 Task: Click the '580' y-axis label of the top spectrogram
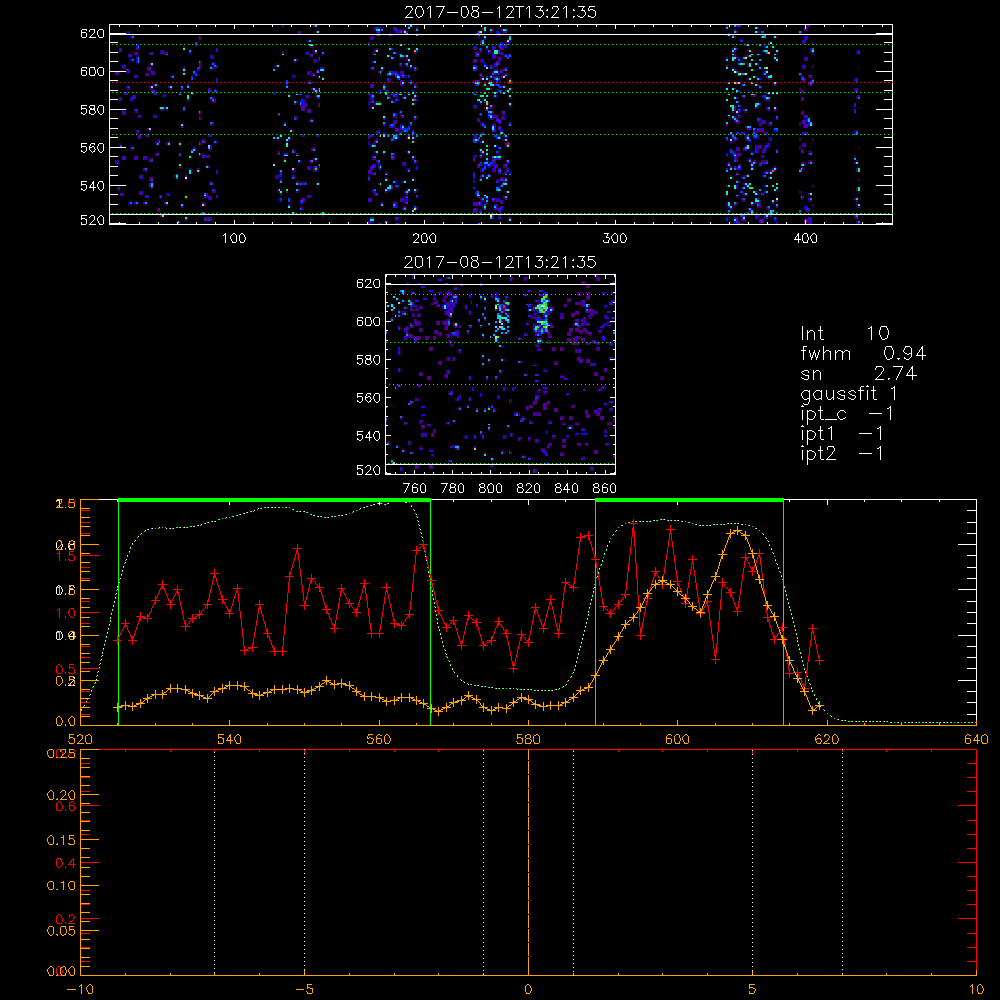(x=92, y=110)
